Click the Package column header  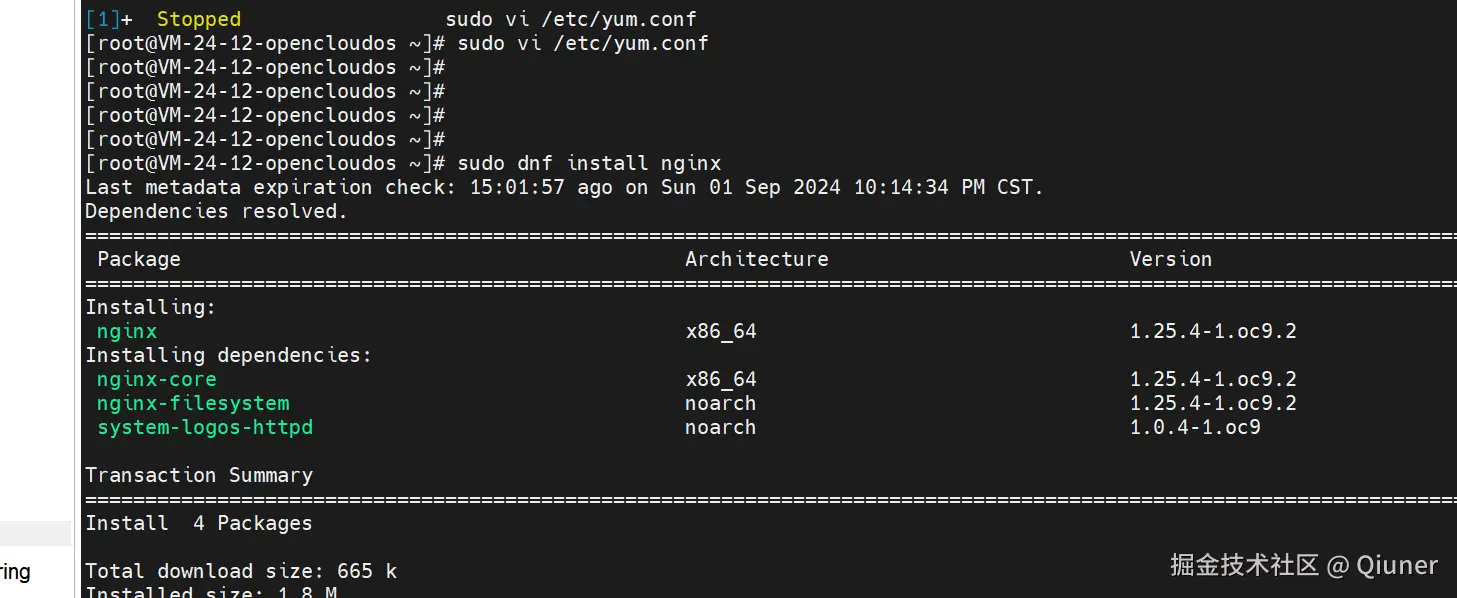coord(139,259)
